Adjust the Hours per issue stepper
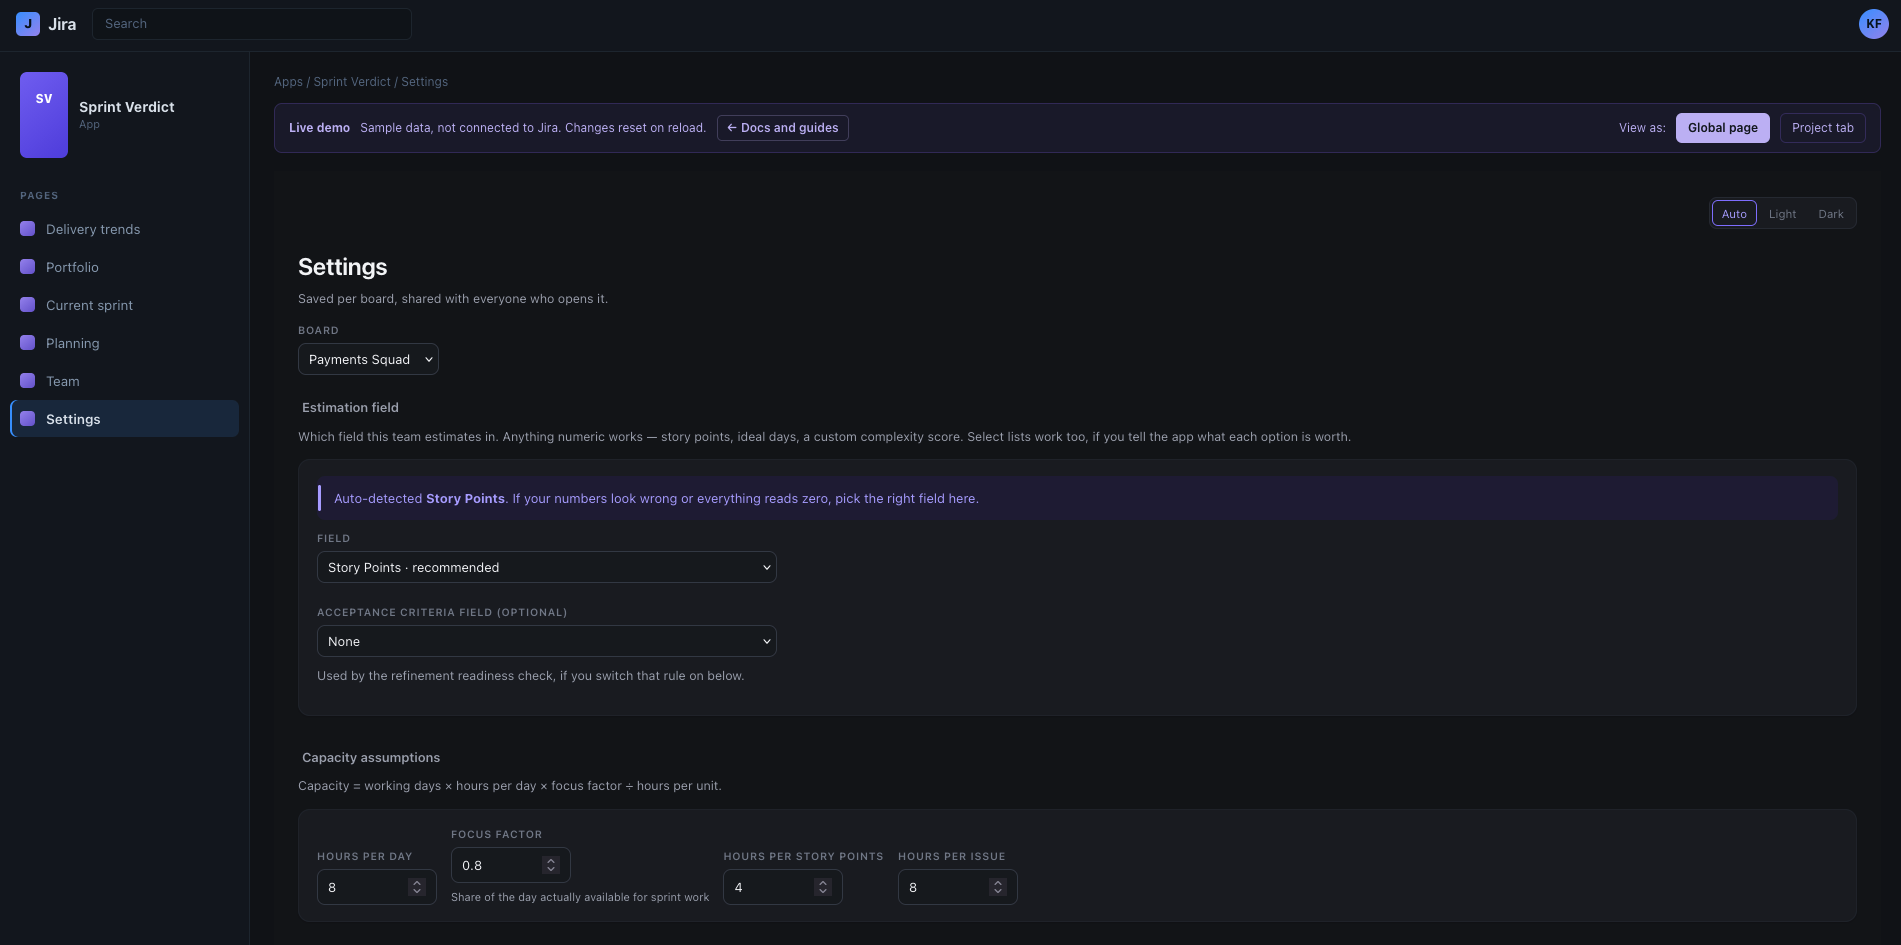 point(998,887)
